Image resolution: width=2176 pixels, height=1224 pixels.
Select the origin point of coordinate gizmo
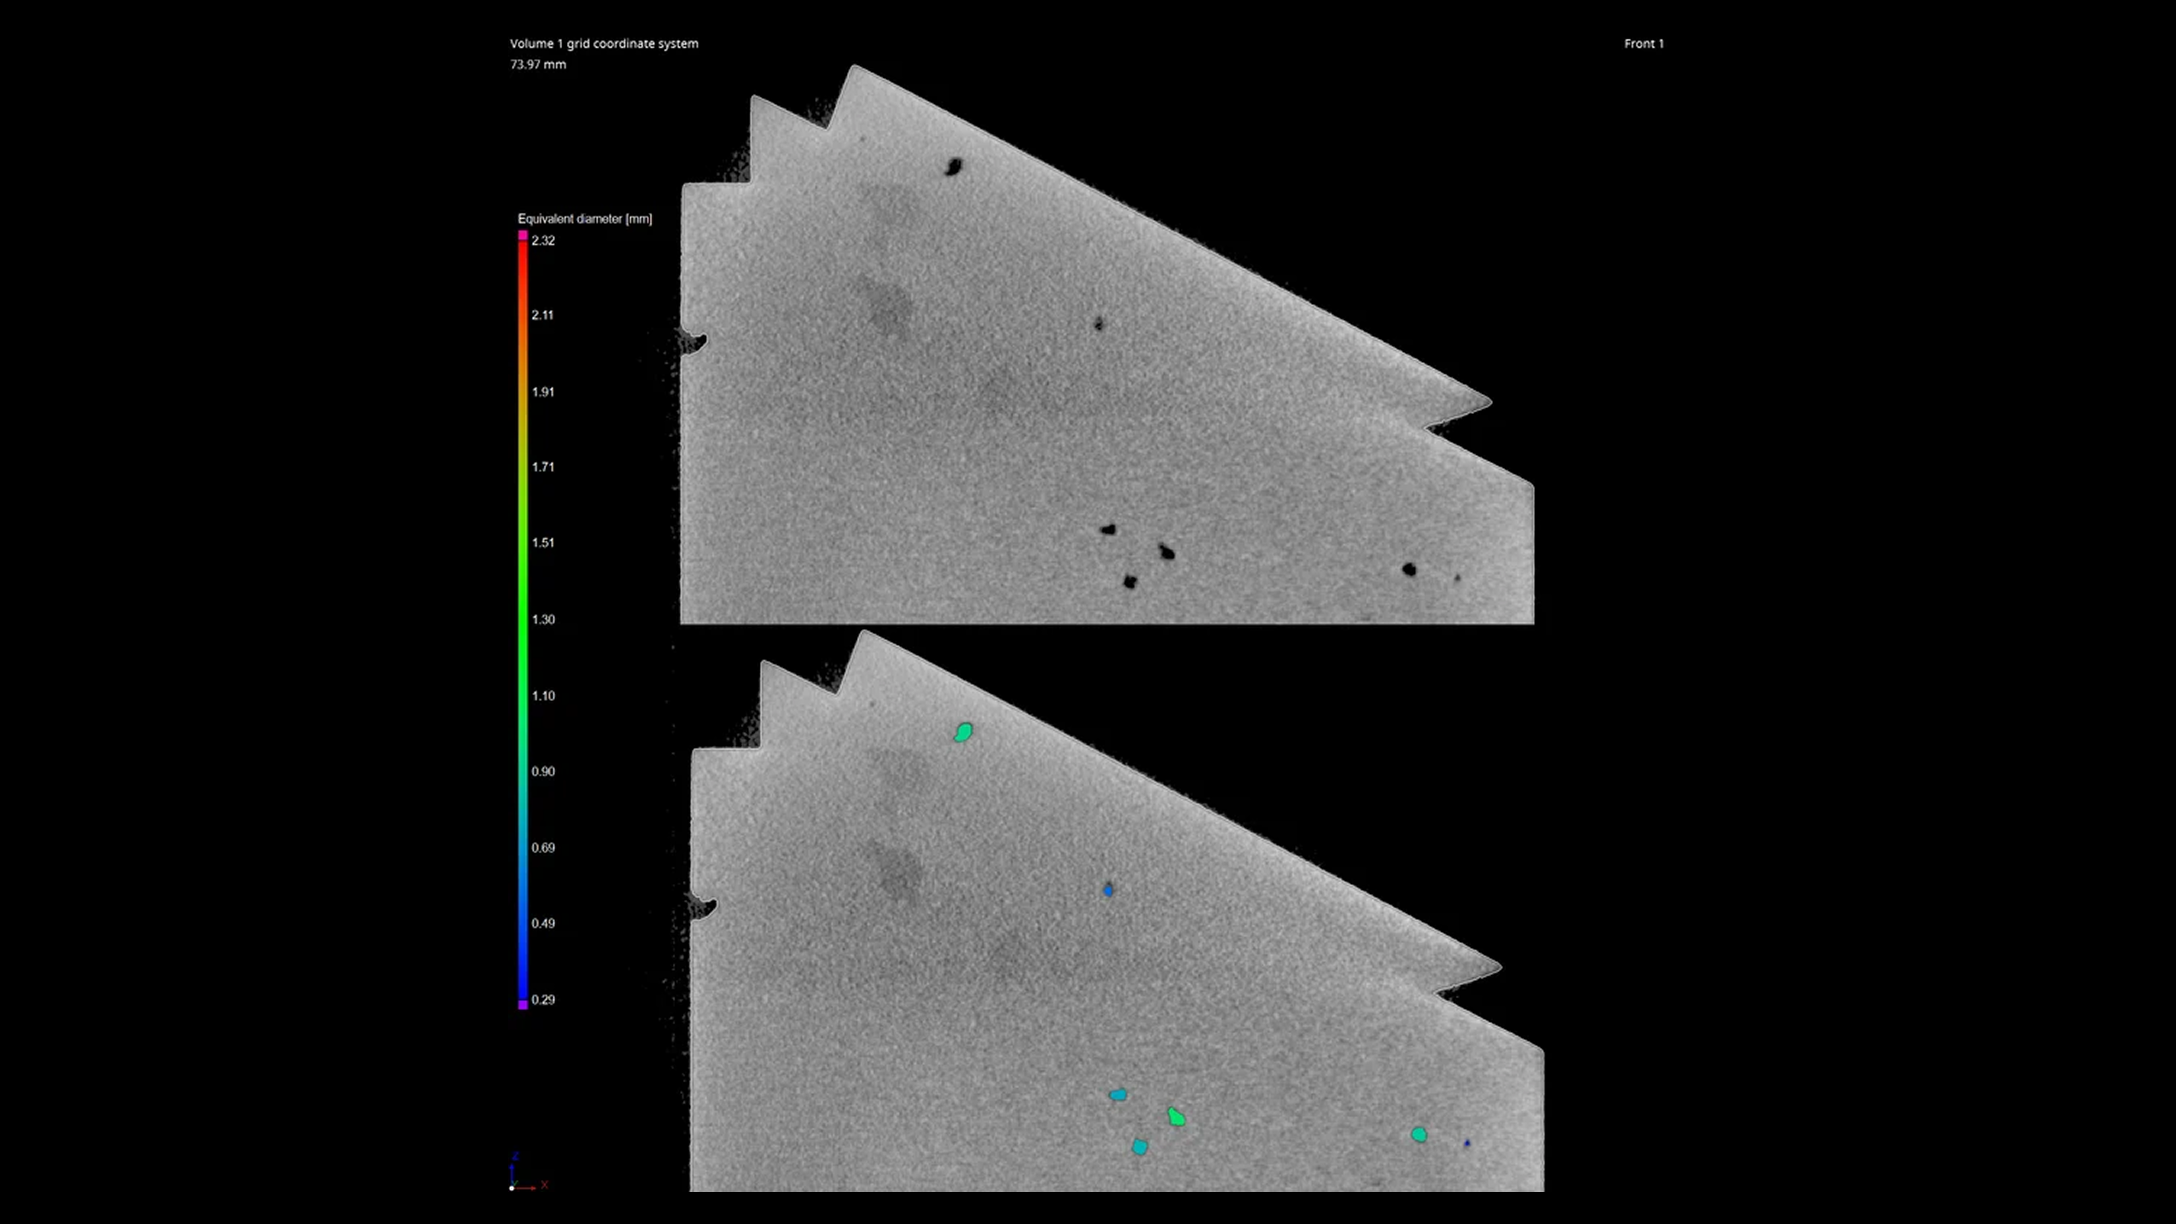pyautogui.click(x=512, y=1188)
